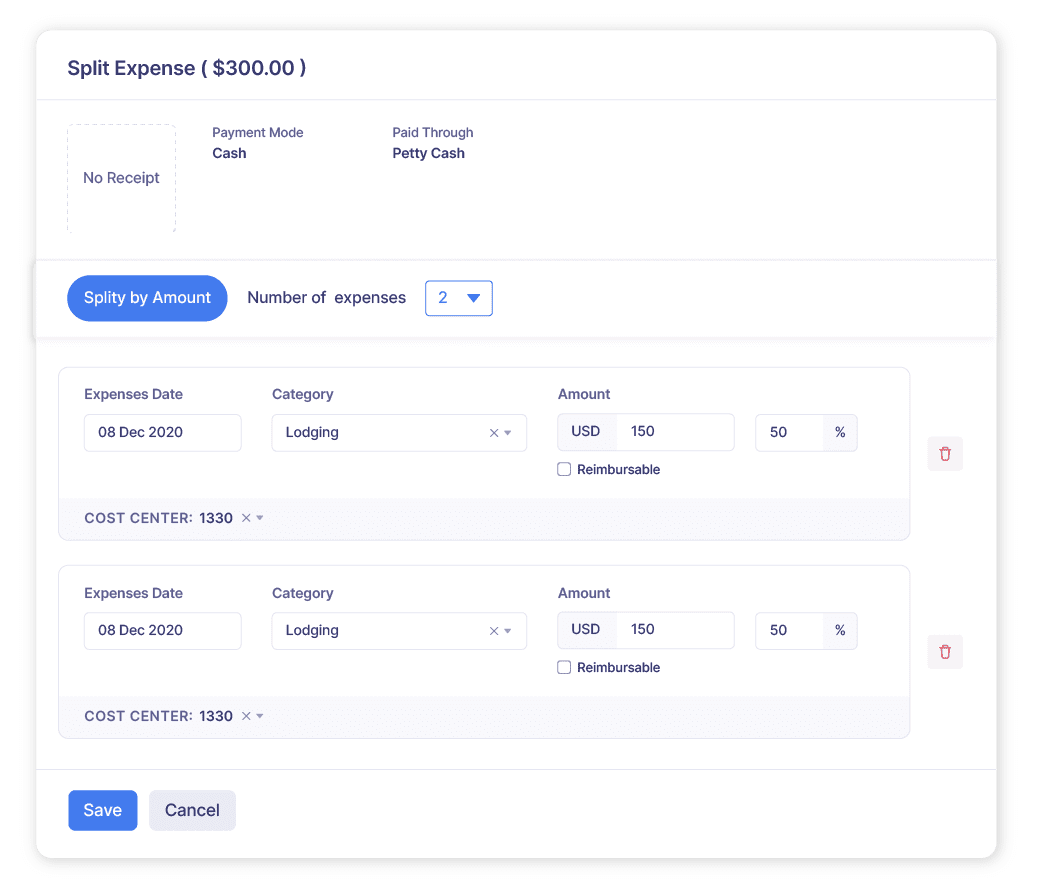Enable Reimbursable for the second expense
This screenshot has height=892, width=1037.
tap(564, 667)
